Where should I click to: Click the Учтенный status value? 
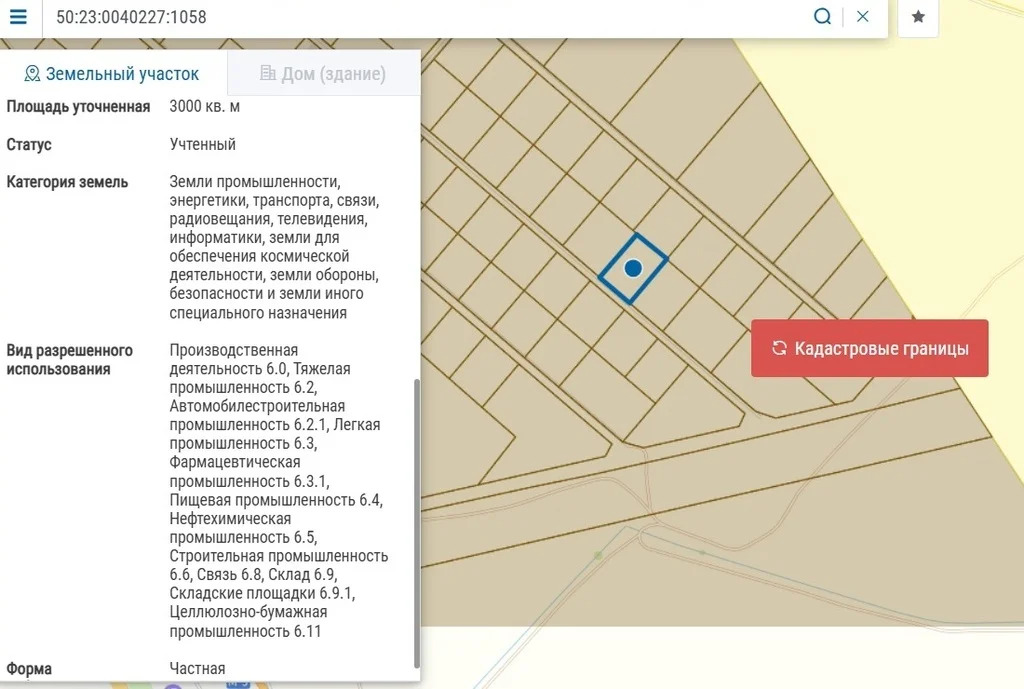(x=203, y=144)
